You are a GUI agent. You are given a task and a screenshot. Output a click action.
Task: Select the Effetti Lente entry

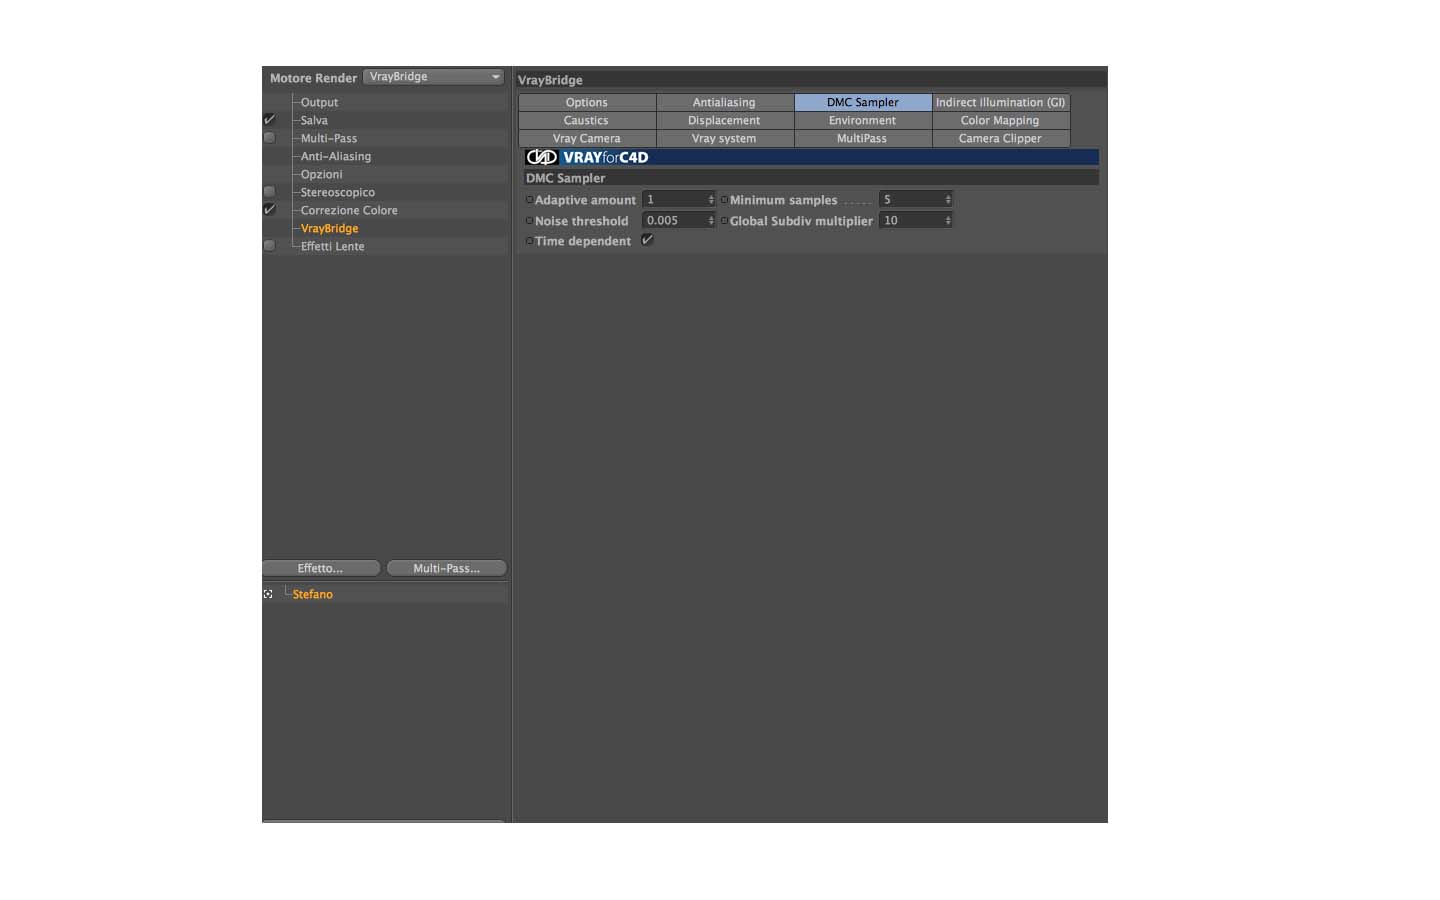point(333,246)
